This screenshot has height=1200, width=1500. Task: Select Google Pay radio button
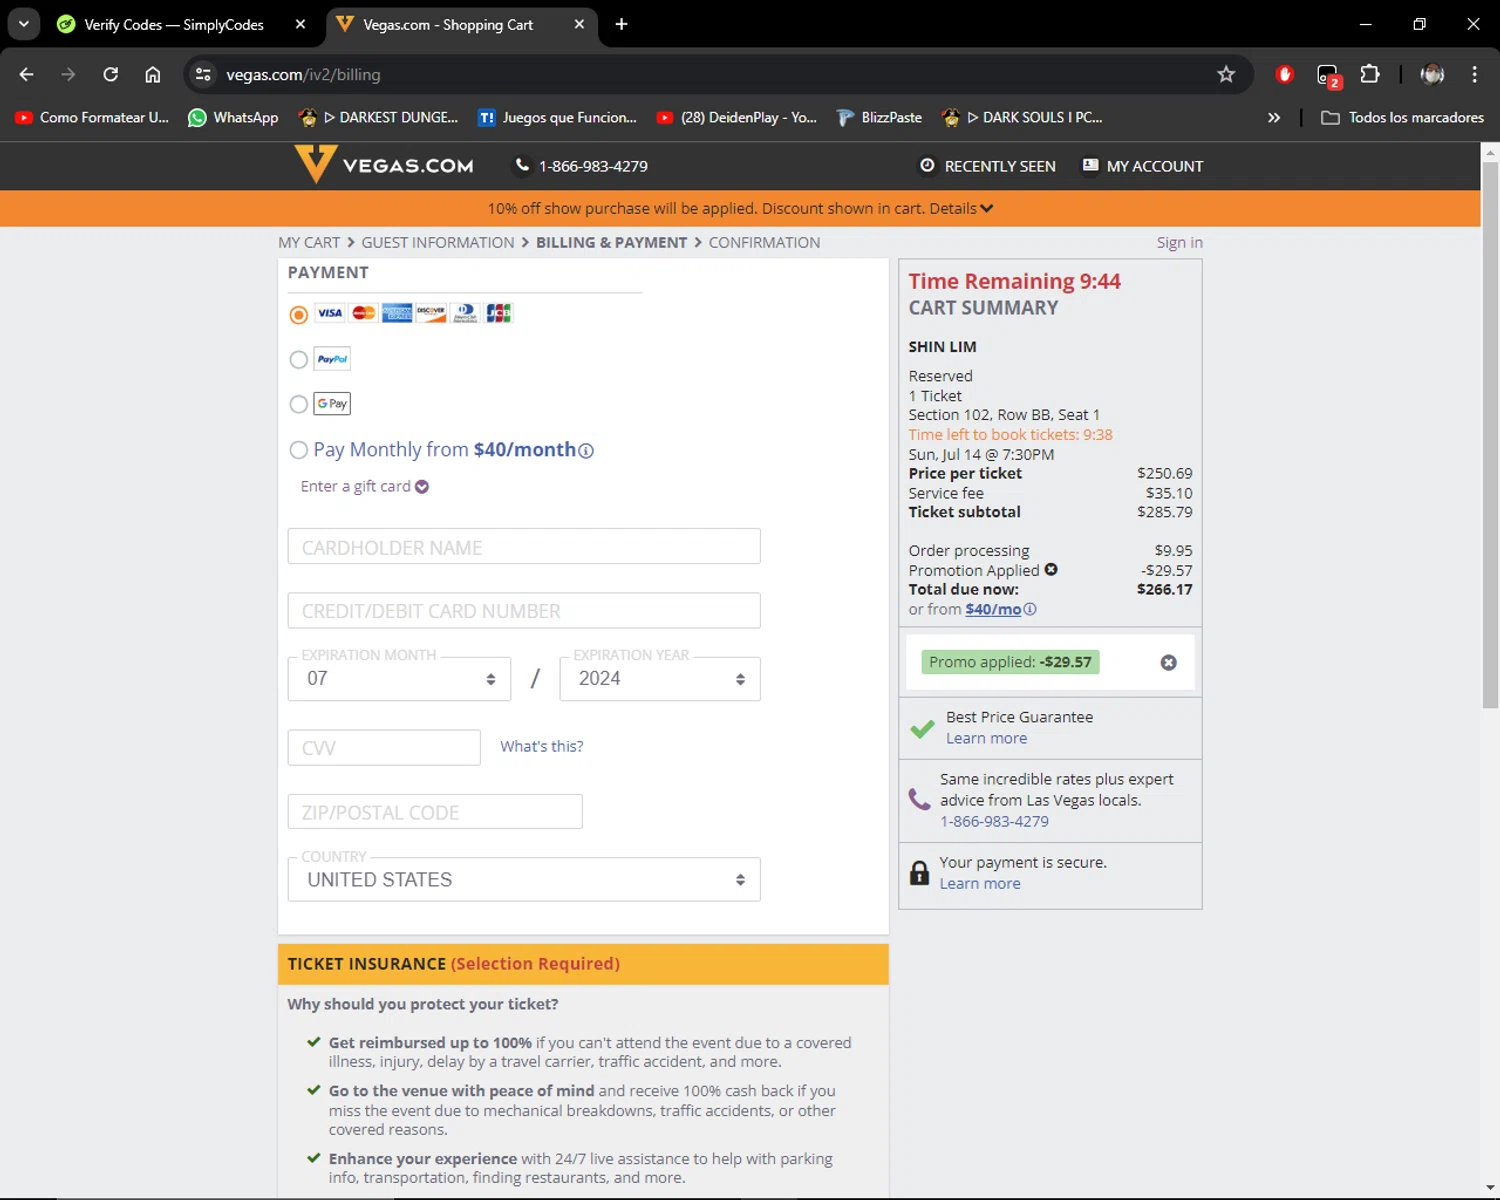pos(298,404)
